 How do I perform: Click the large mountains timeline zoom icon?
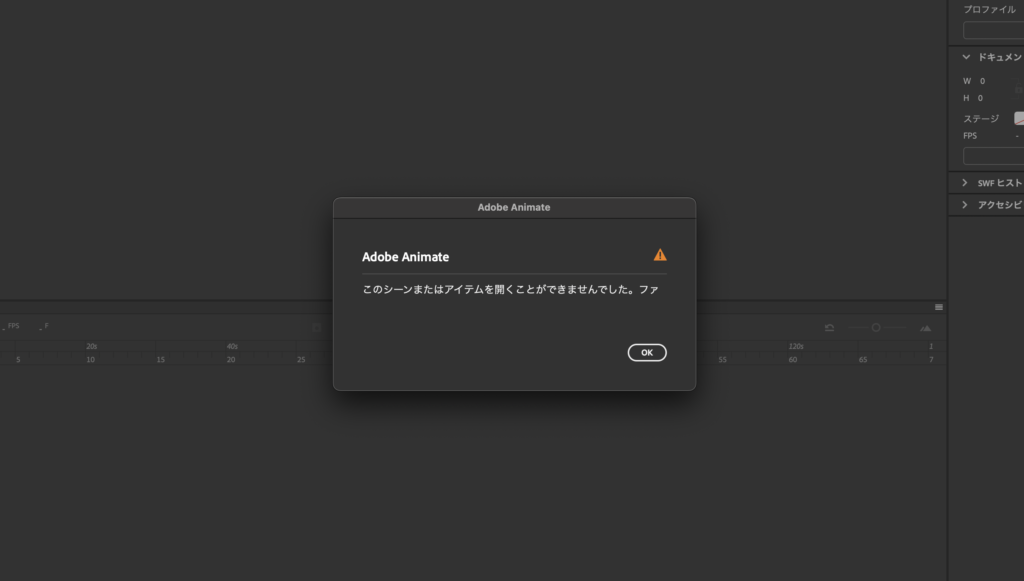[925, 328]
